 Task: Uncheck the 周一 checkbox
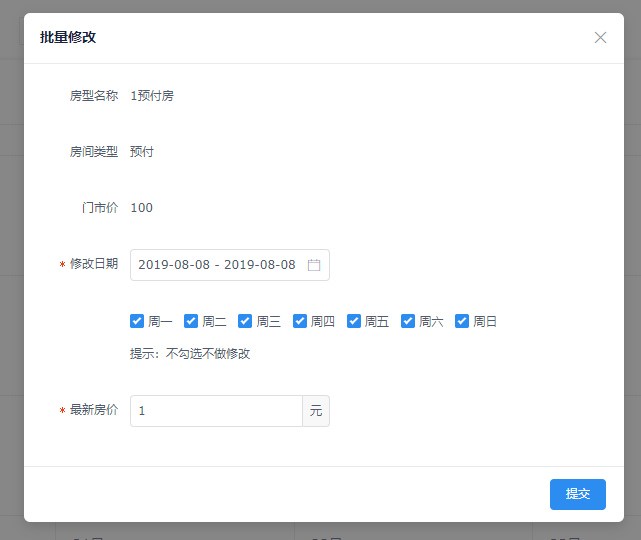pos(137,321)
